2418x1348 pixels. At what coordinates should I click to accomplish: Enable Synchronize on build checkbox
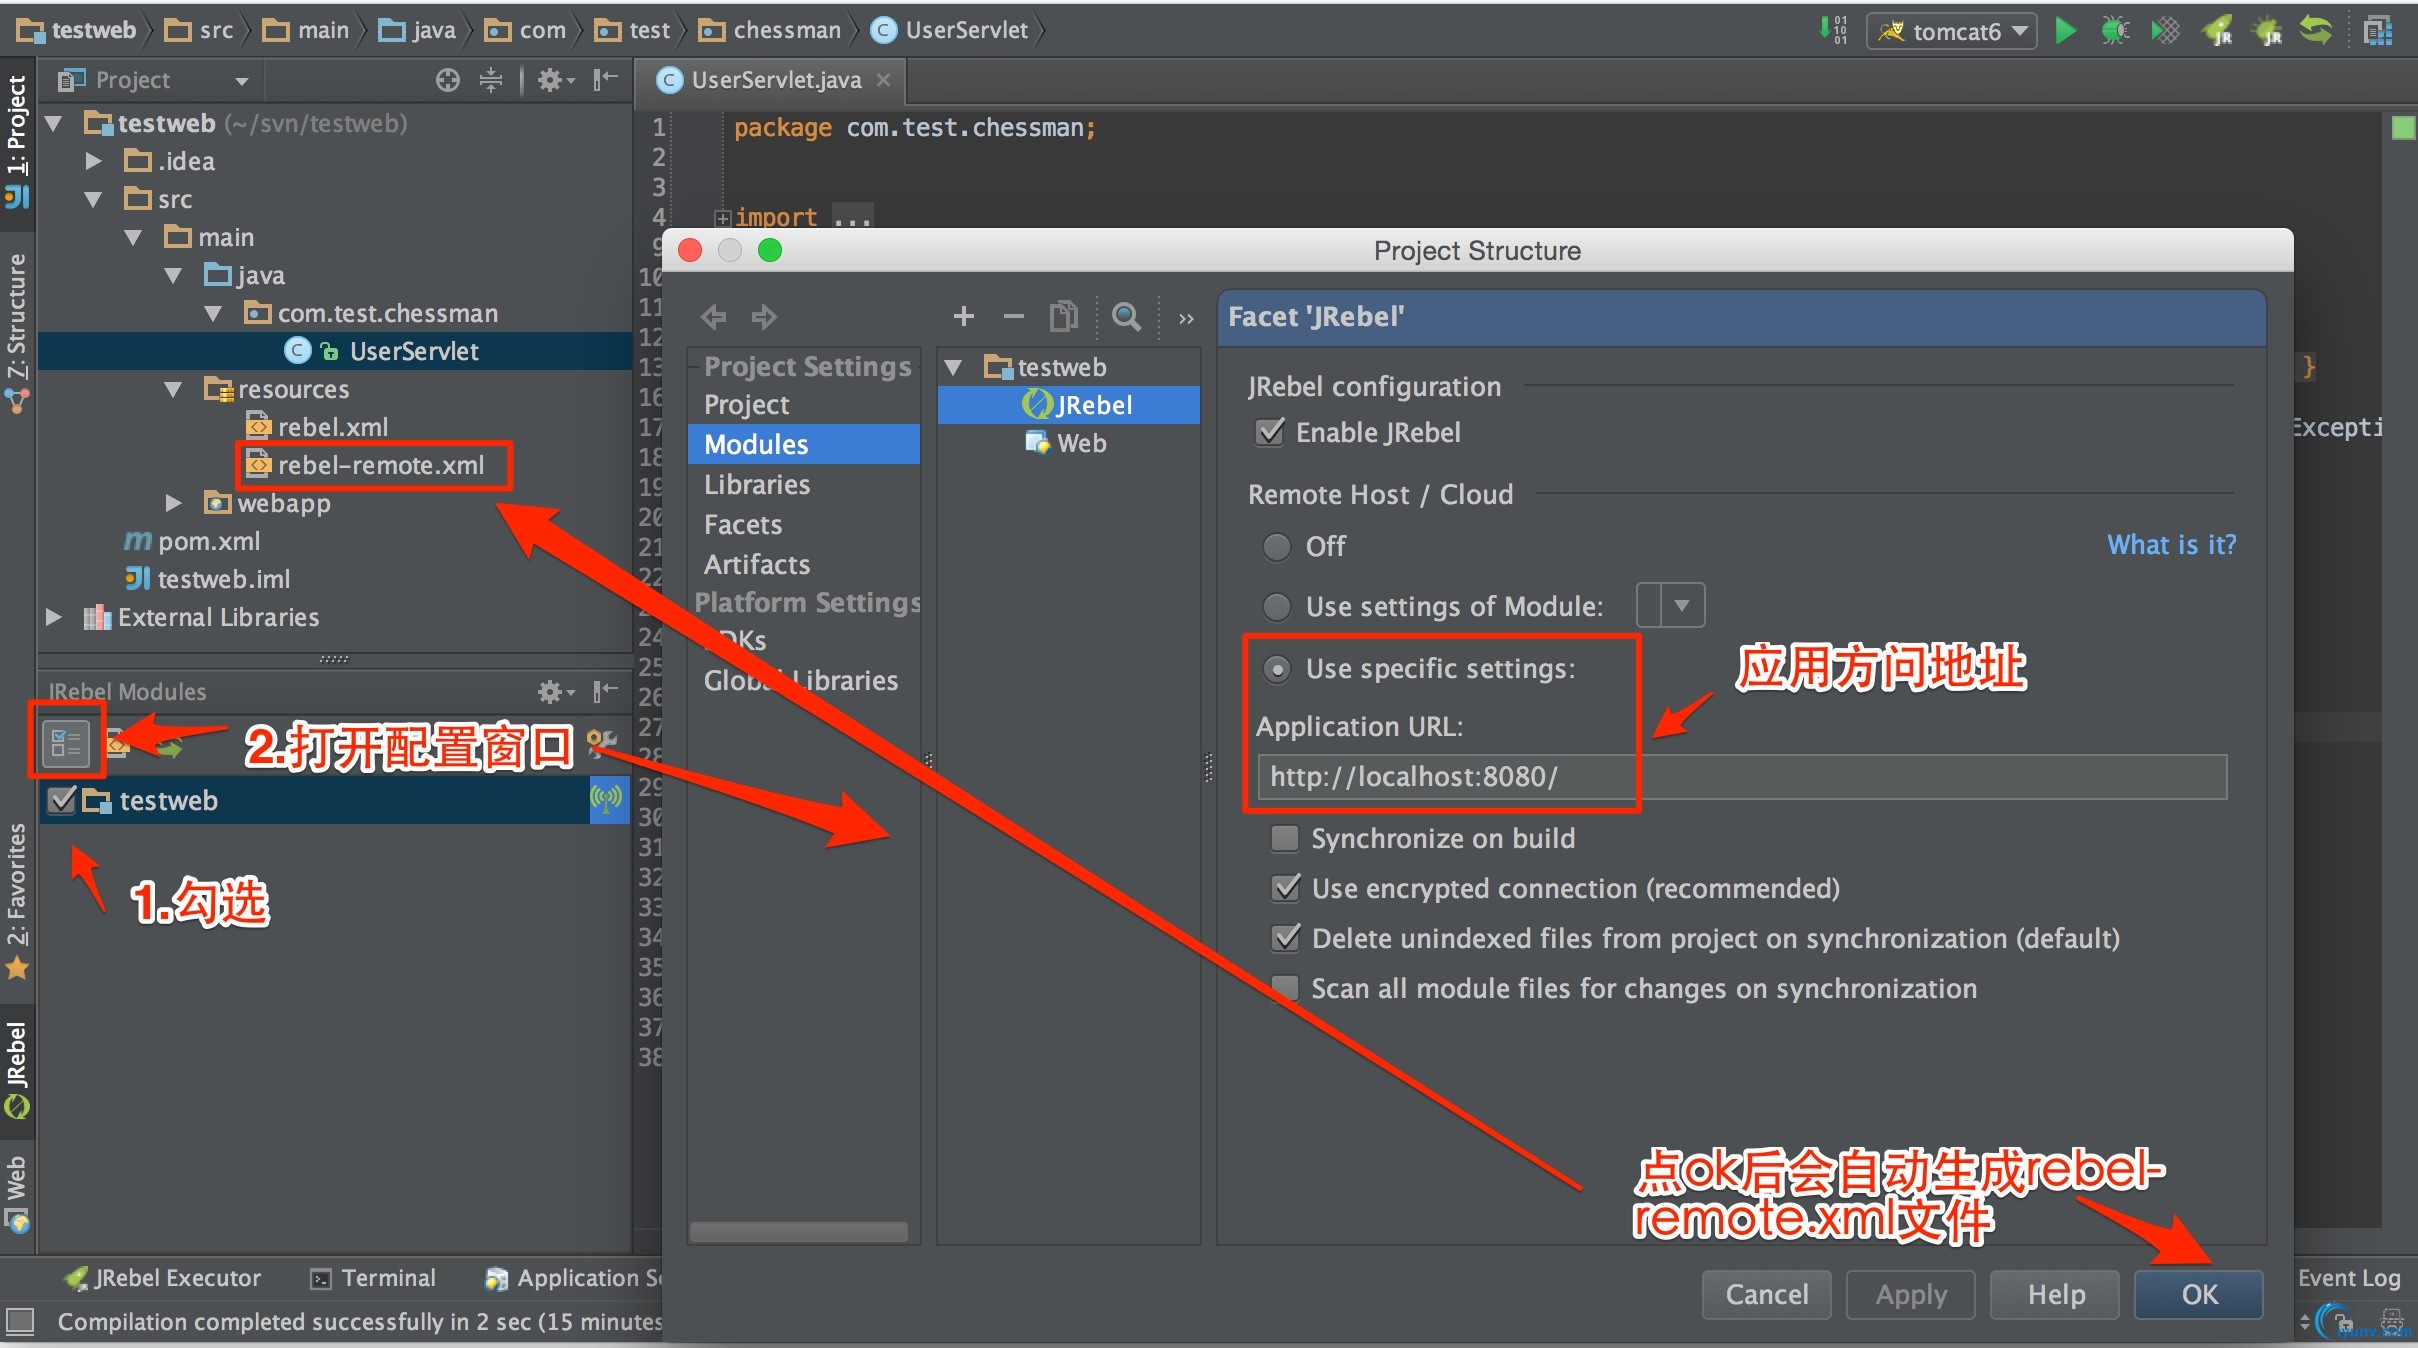pyautogui.click(x=1285, y=838)
